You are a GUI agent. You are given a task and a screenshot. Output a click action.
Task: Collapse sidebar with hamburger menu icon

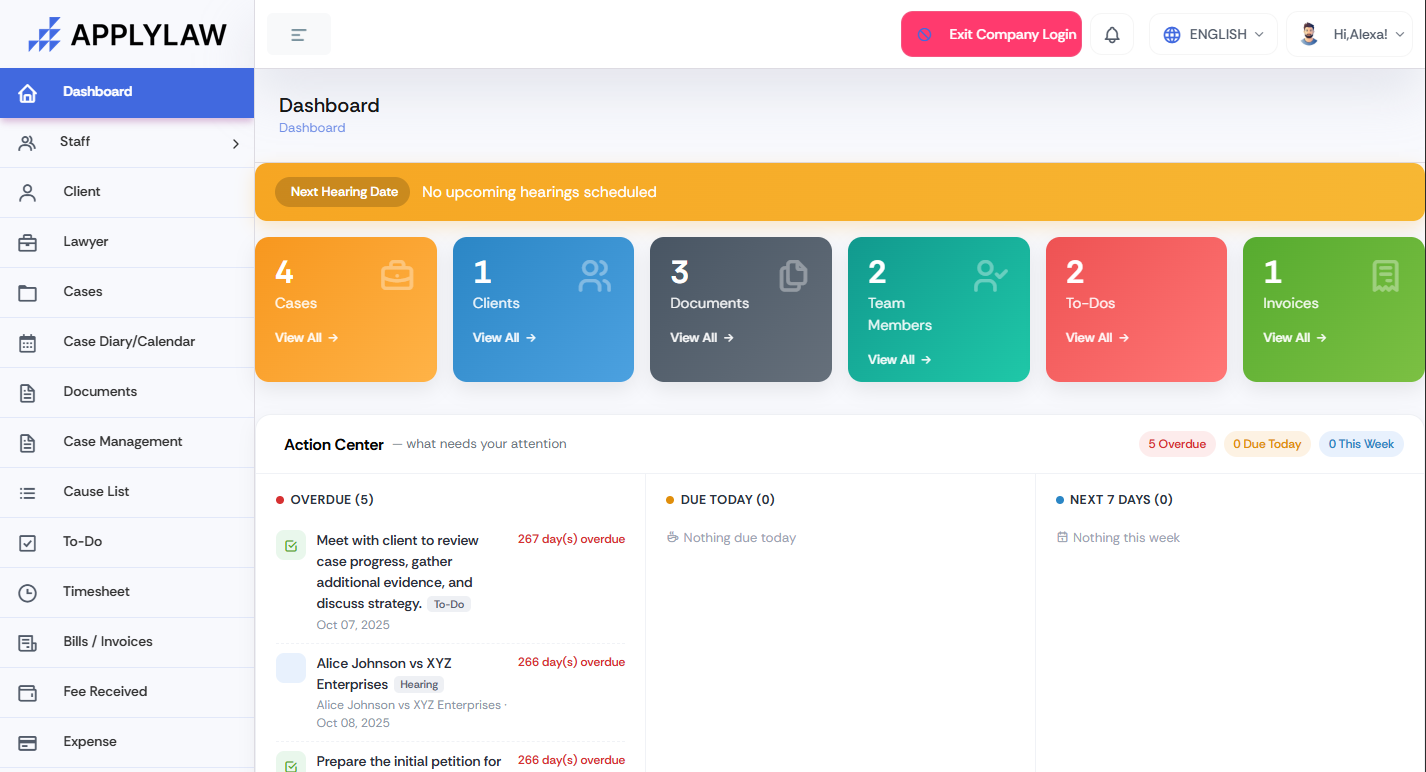tap(298, 35)
